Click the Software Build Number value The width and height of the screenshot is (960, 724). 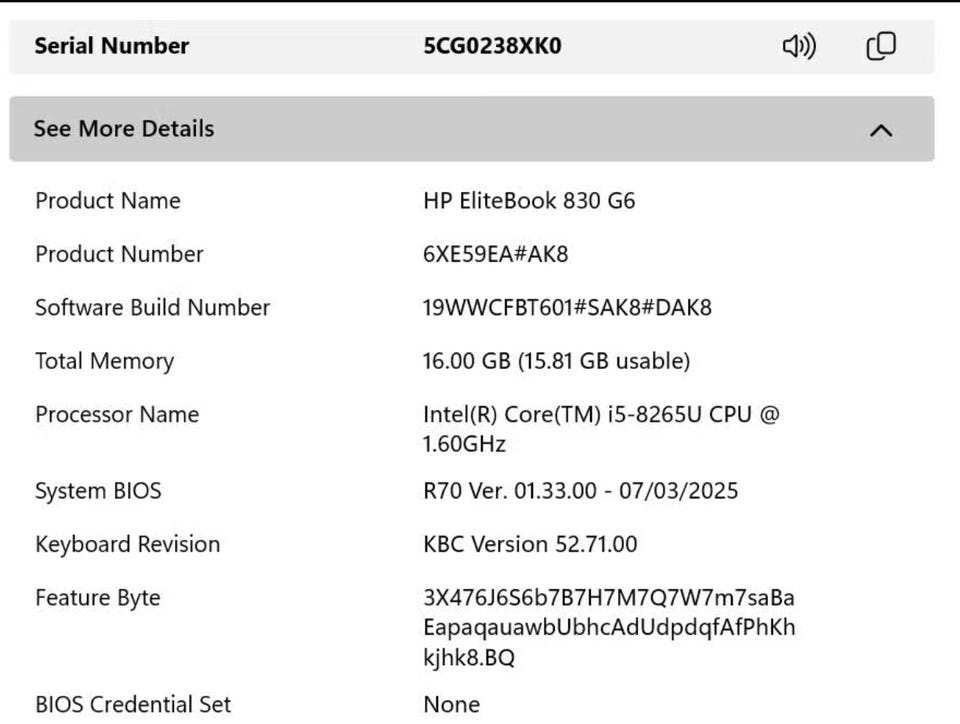[567, 307]
